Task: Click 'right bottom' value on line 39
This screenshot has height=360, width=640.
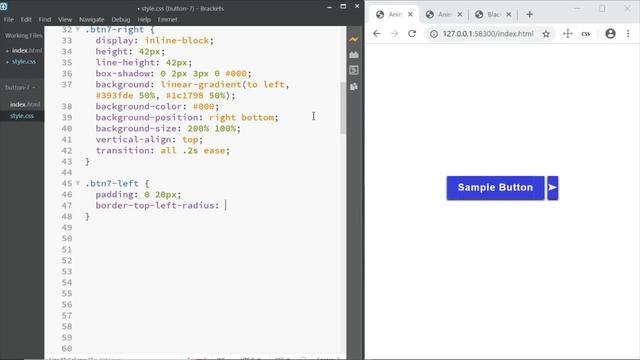Action: [241, 118]
